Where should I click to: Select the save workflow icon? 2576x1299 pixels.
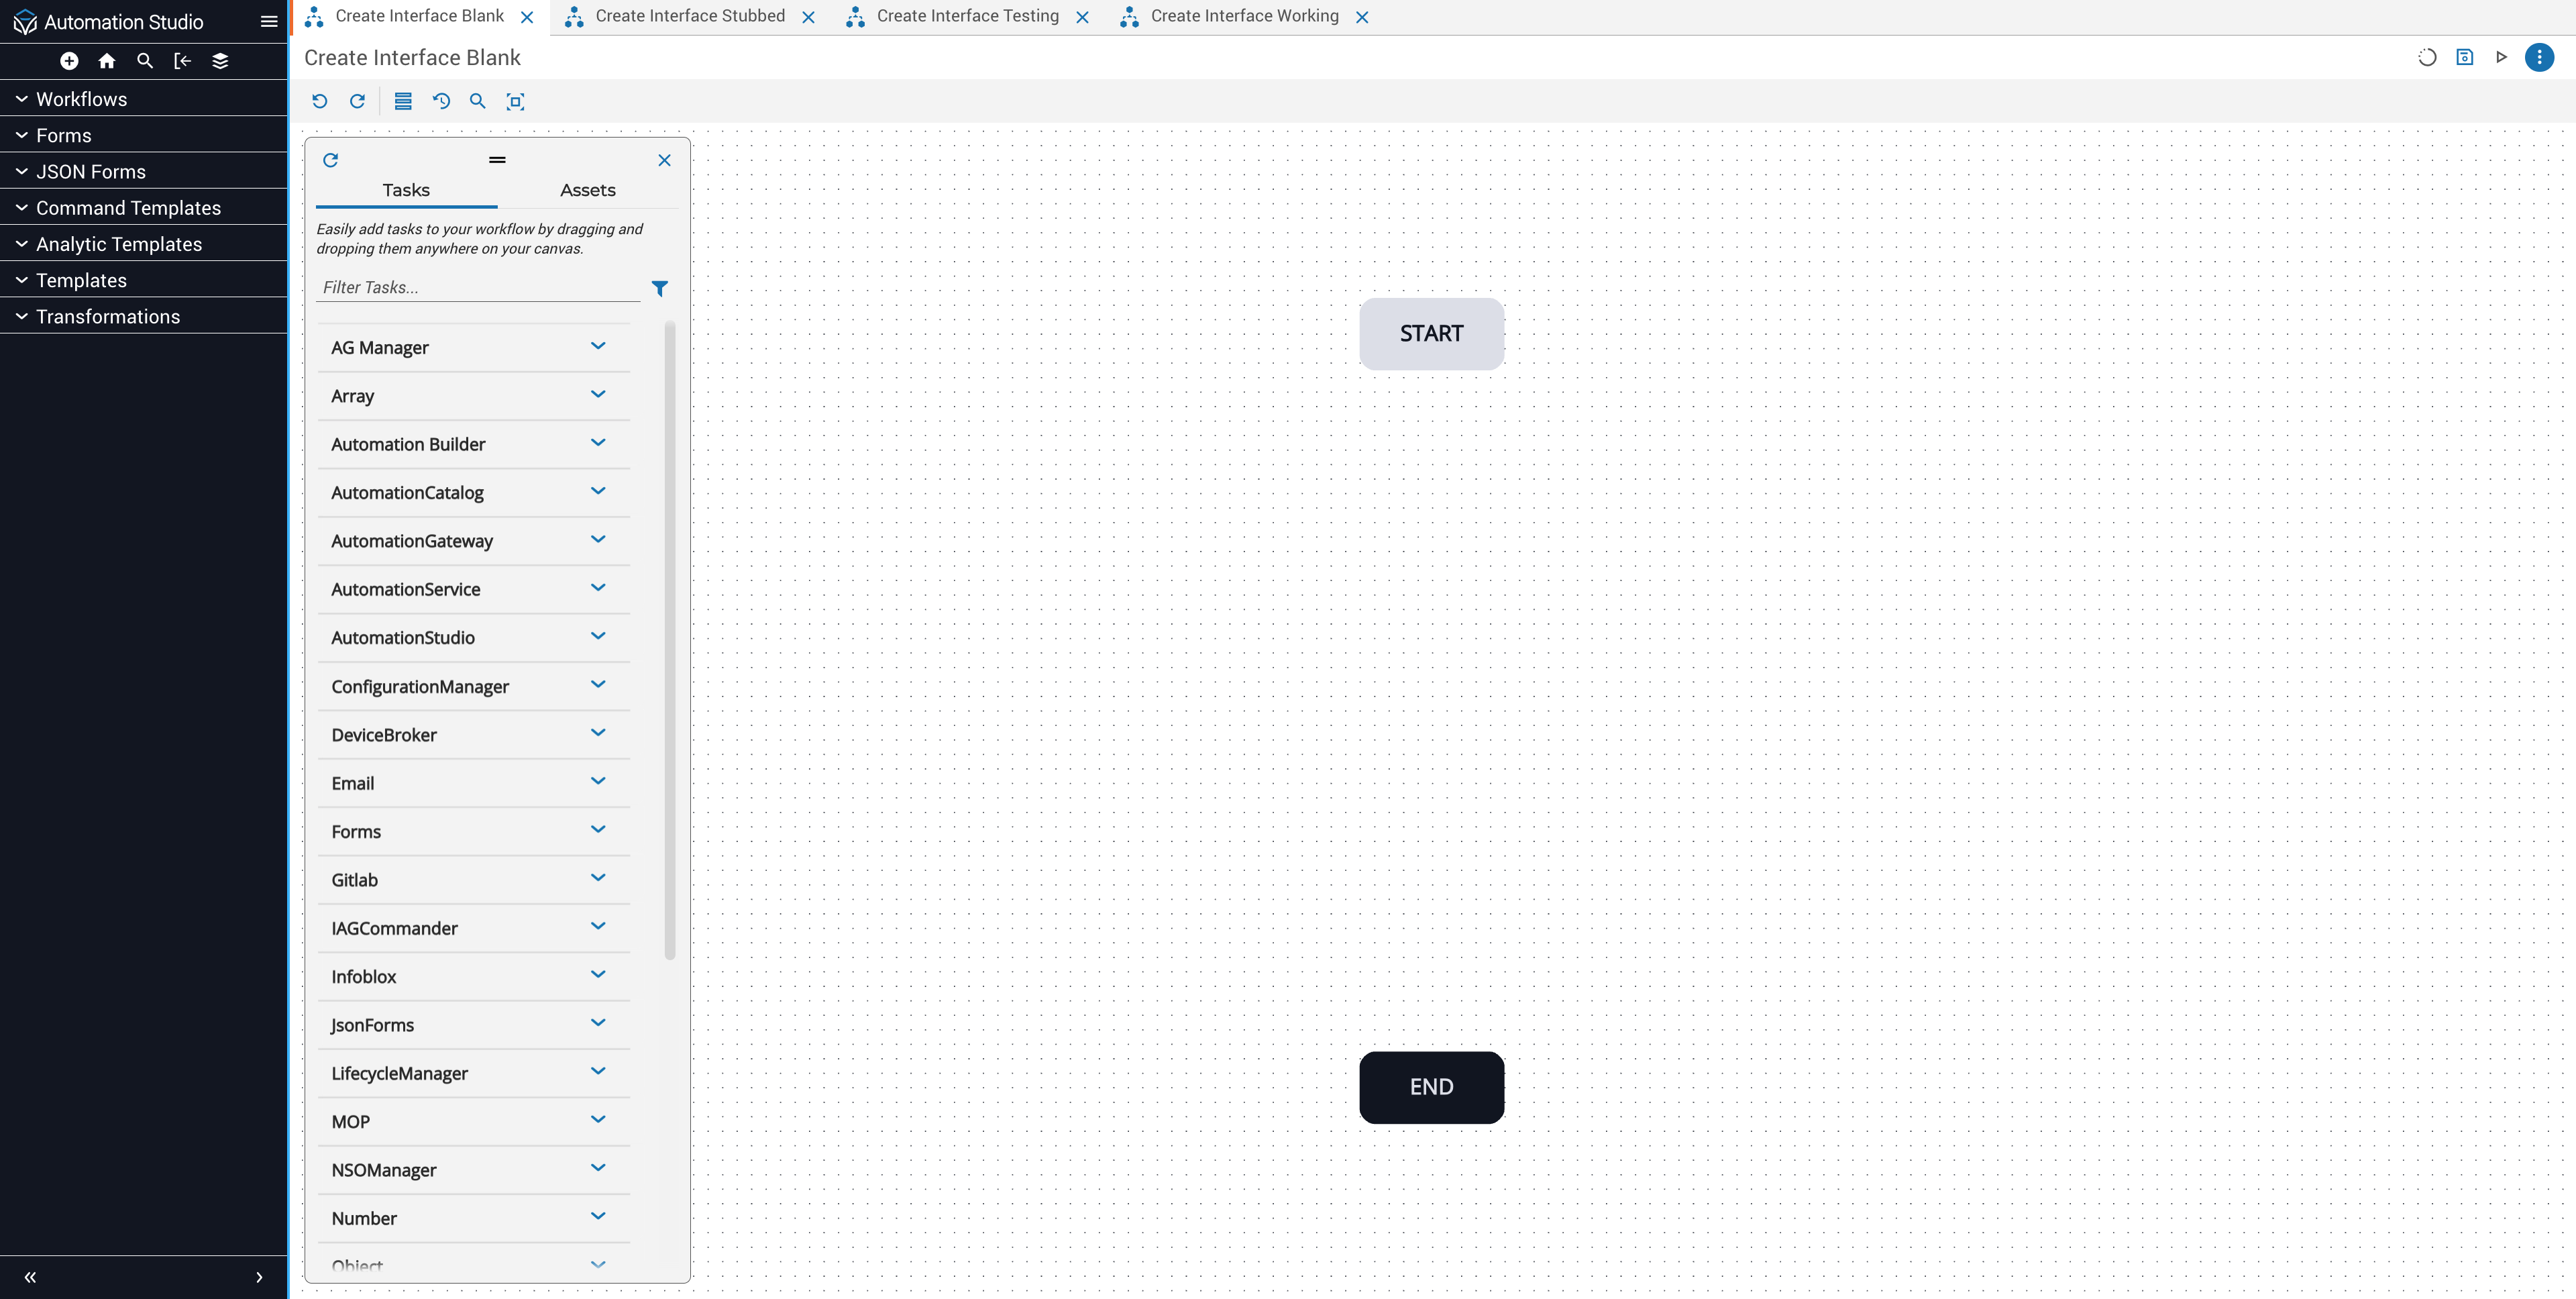[2466, 57]
